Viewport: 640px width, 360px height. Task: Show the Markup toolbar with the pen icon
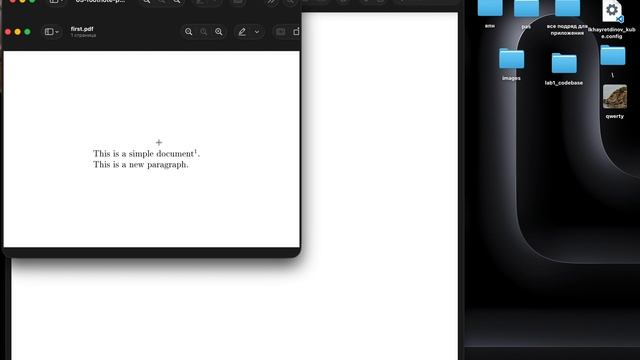point(242,32)
